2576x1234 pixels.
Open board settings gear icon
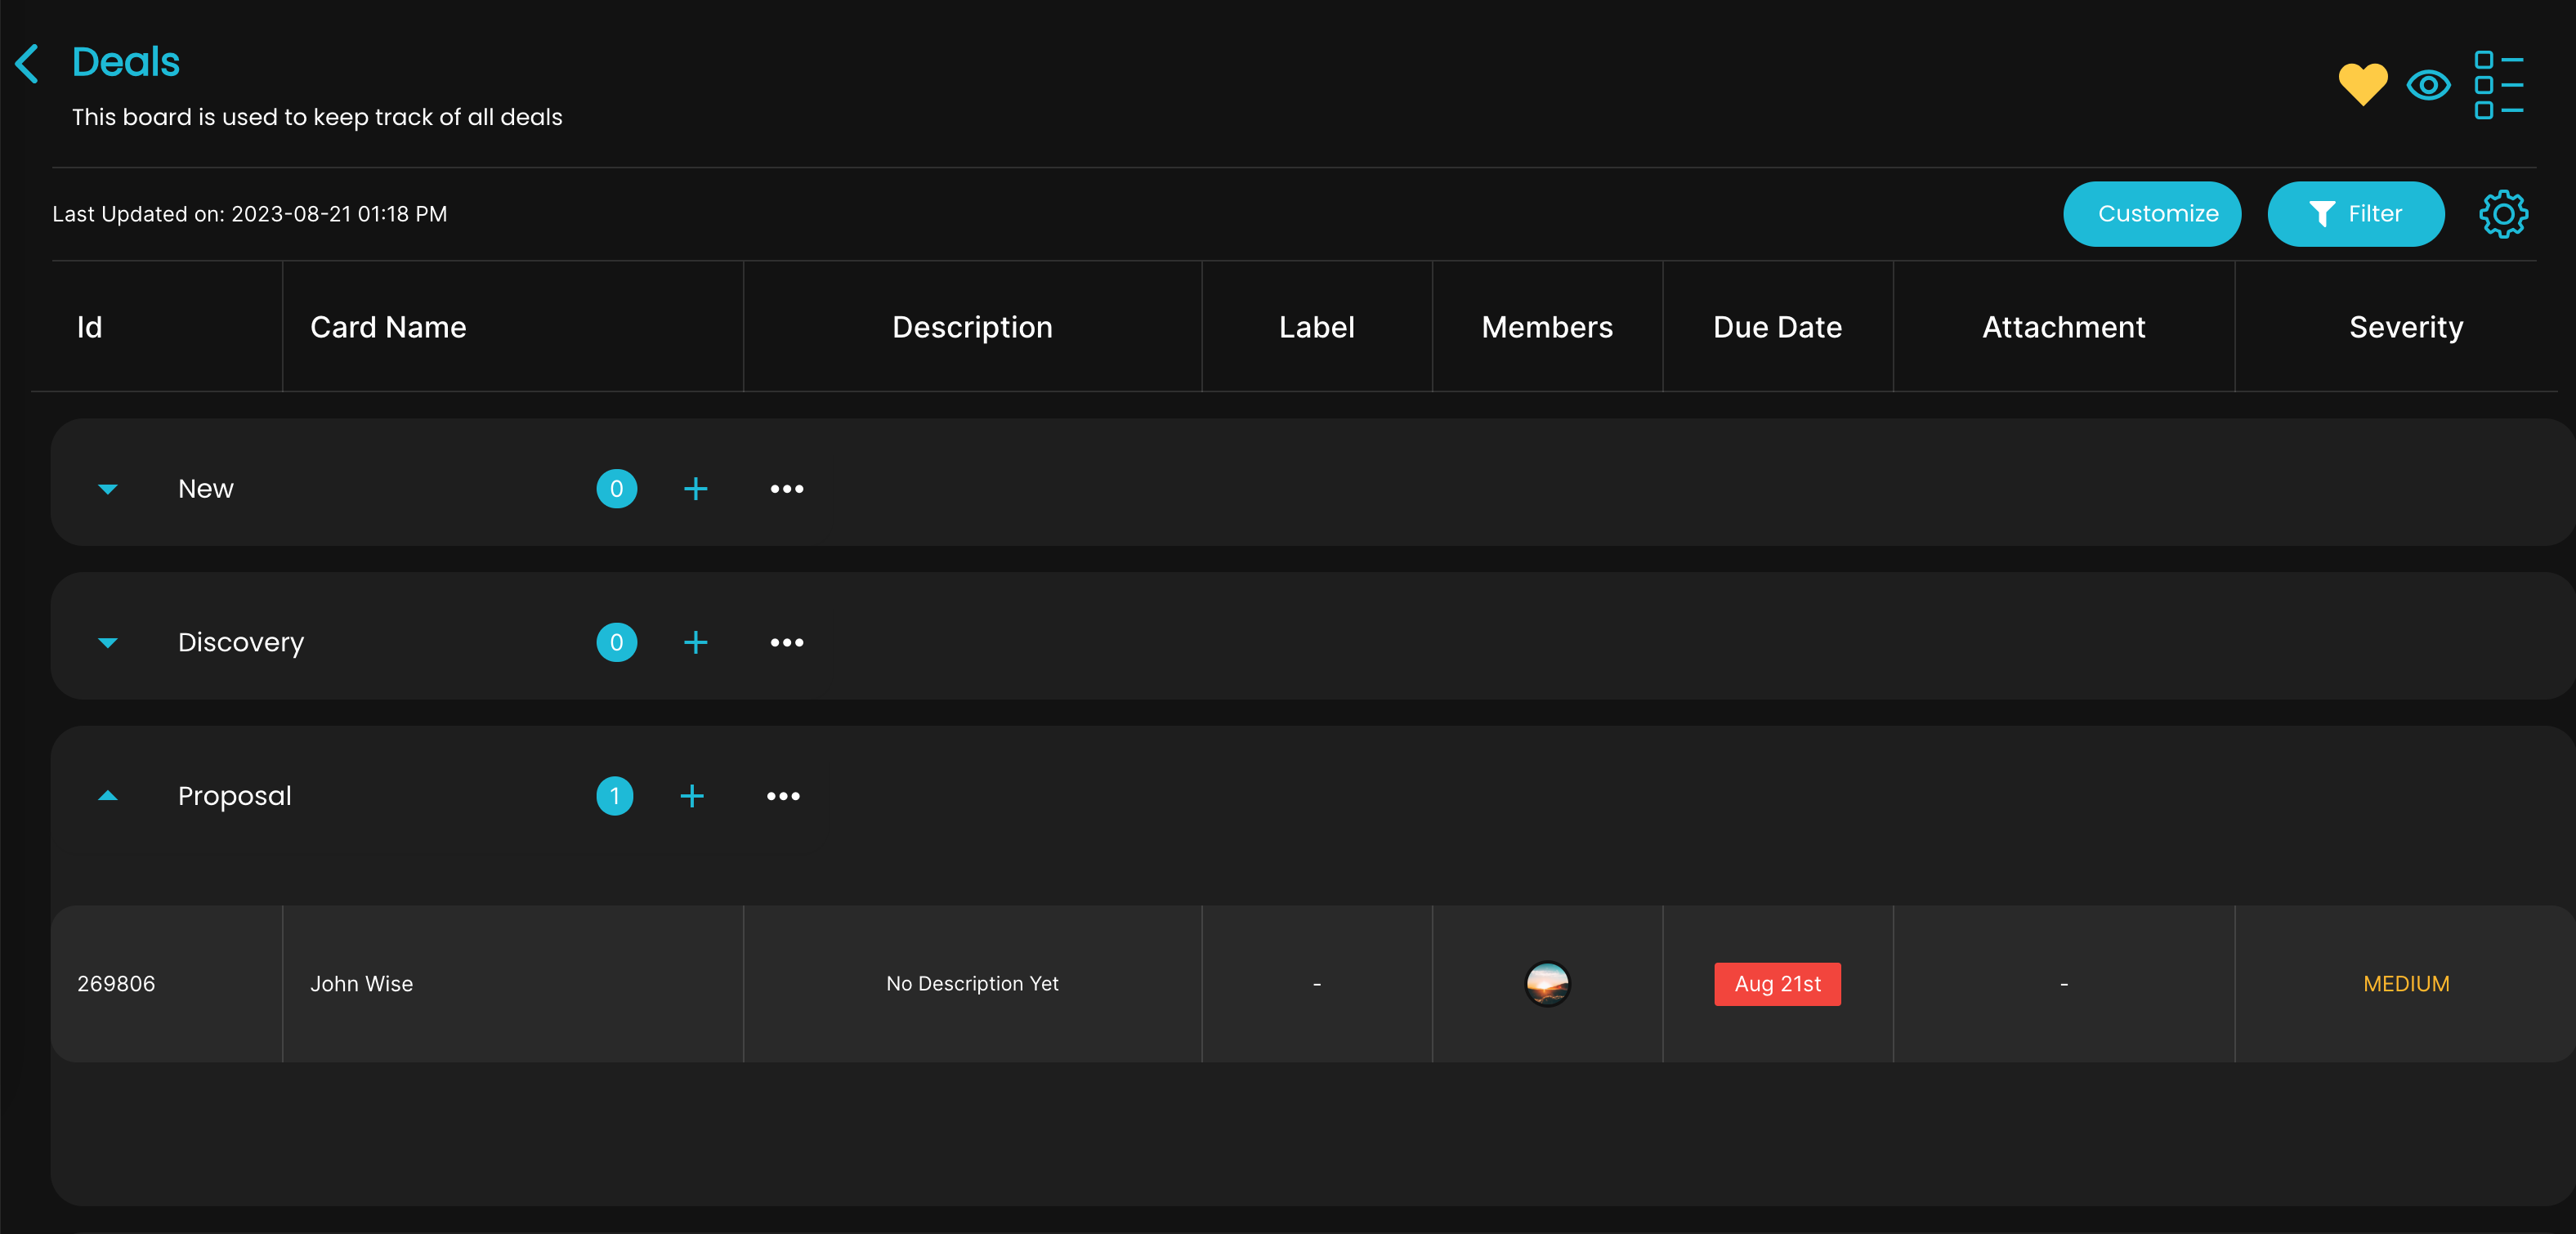(x=2503, y=214)
